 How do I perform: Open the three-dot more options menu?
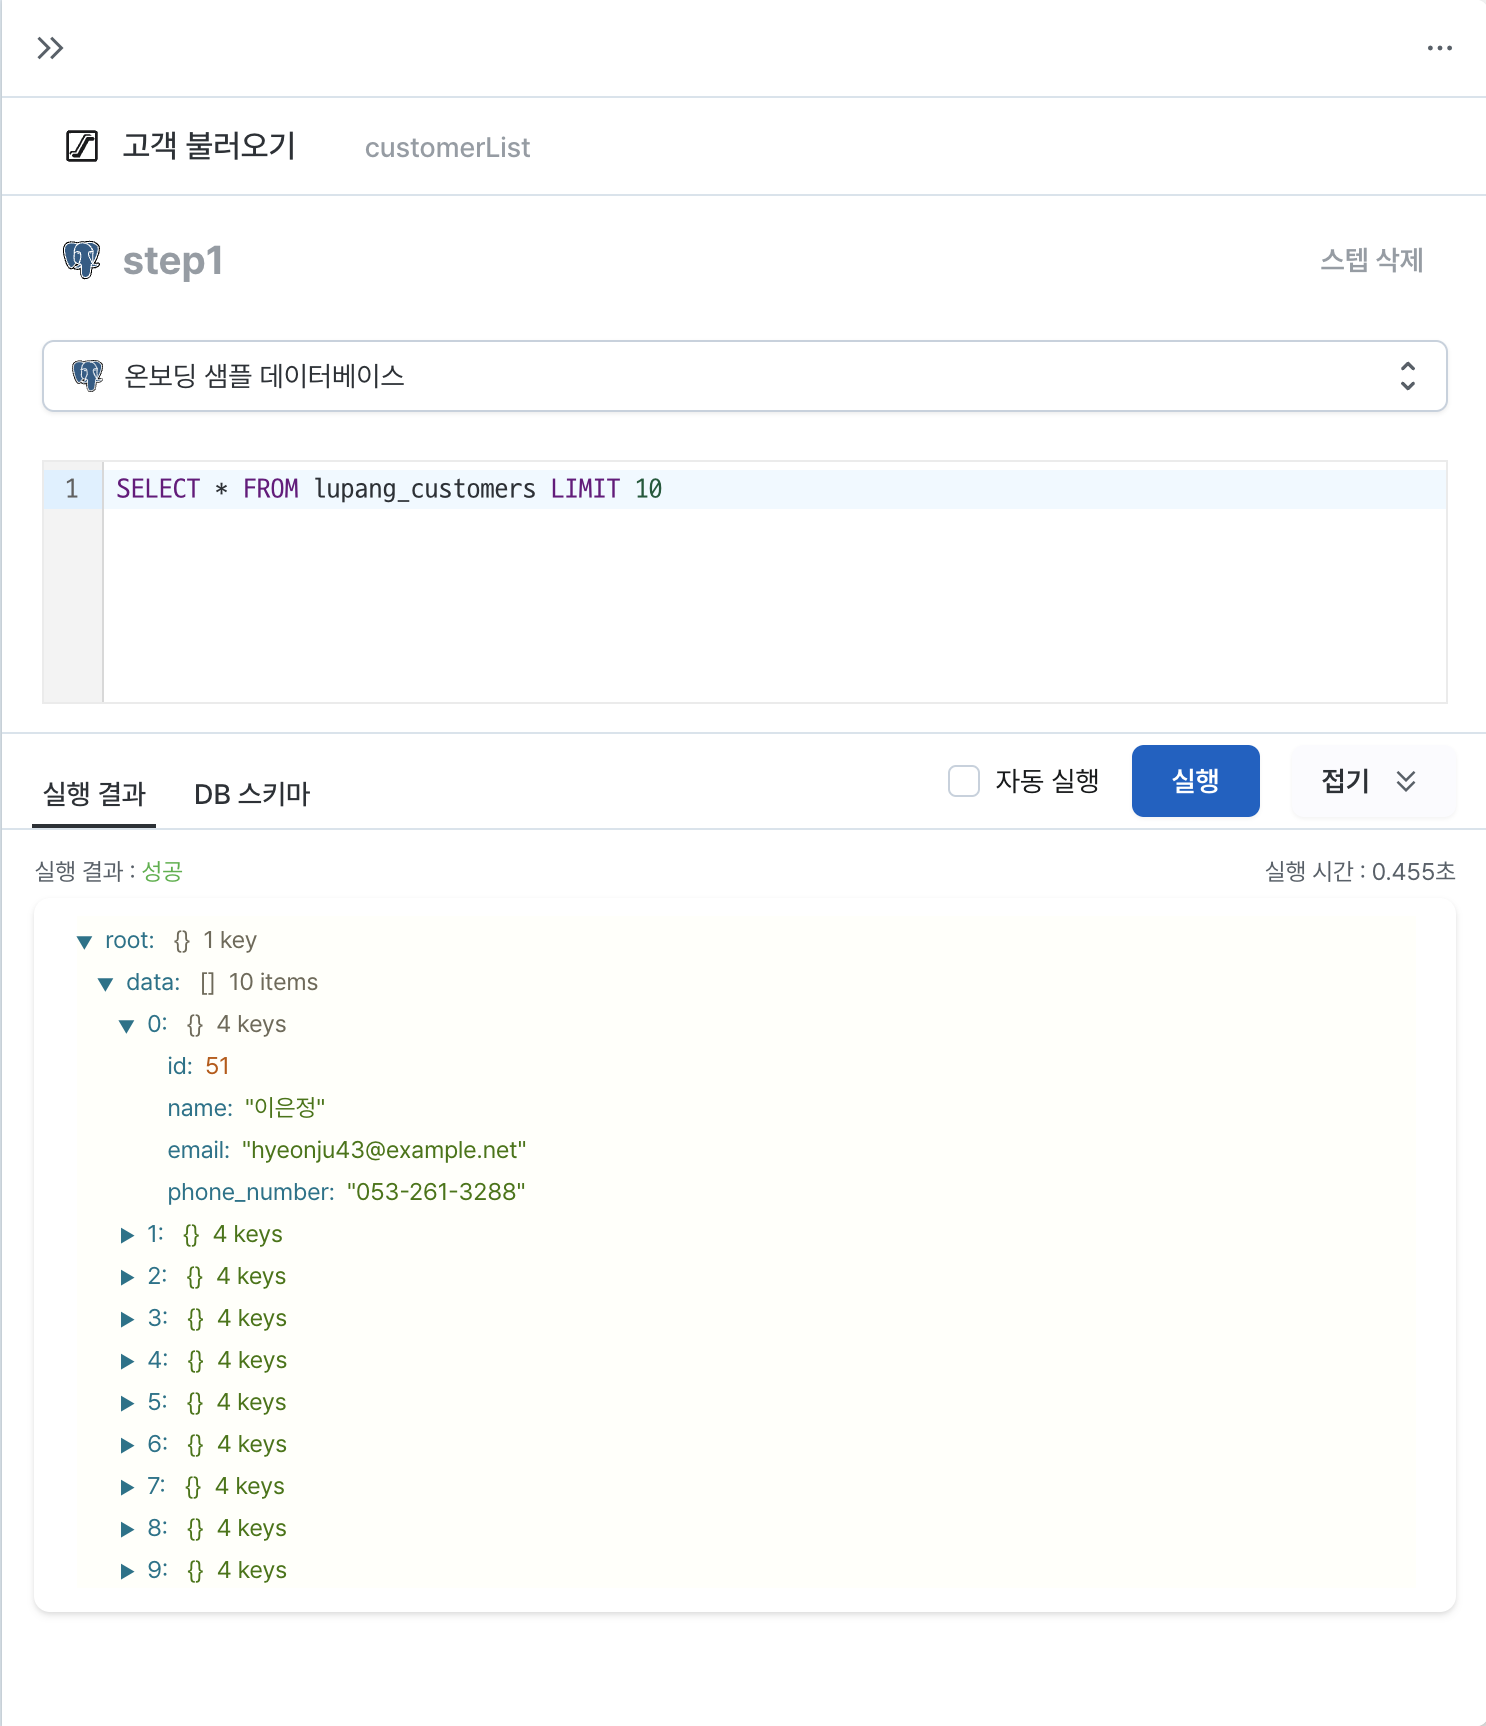coord(1439,48)
